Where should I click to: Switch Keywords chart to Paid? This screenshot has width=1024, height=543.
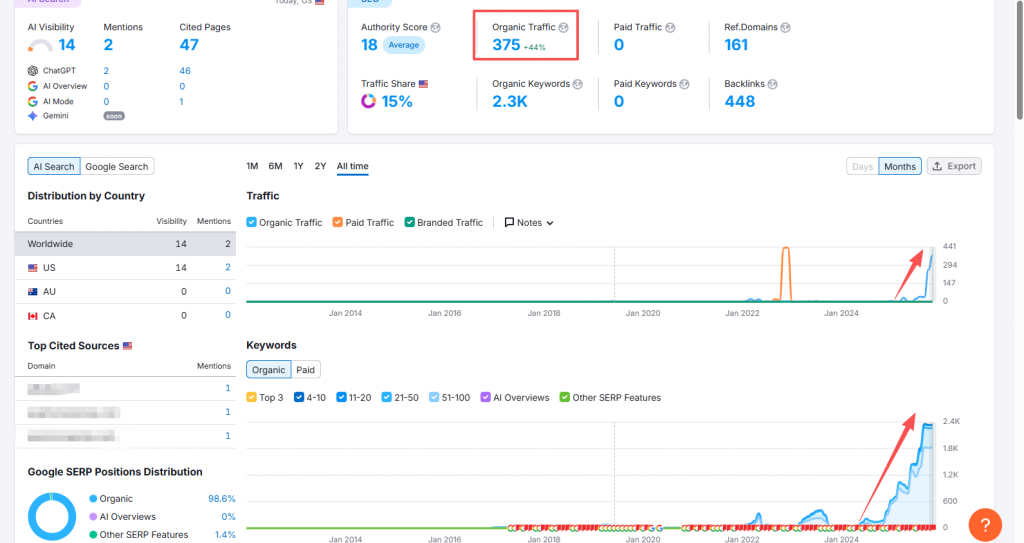point(306,370)
